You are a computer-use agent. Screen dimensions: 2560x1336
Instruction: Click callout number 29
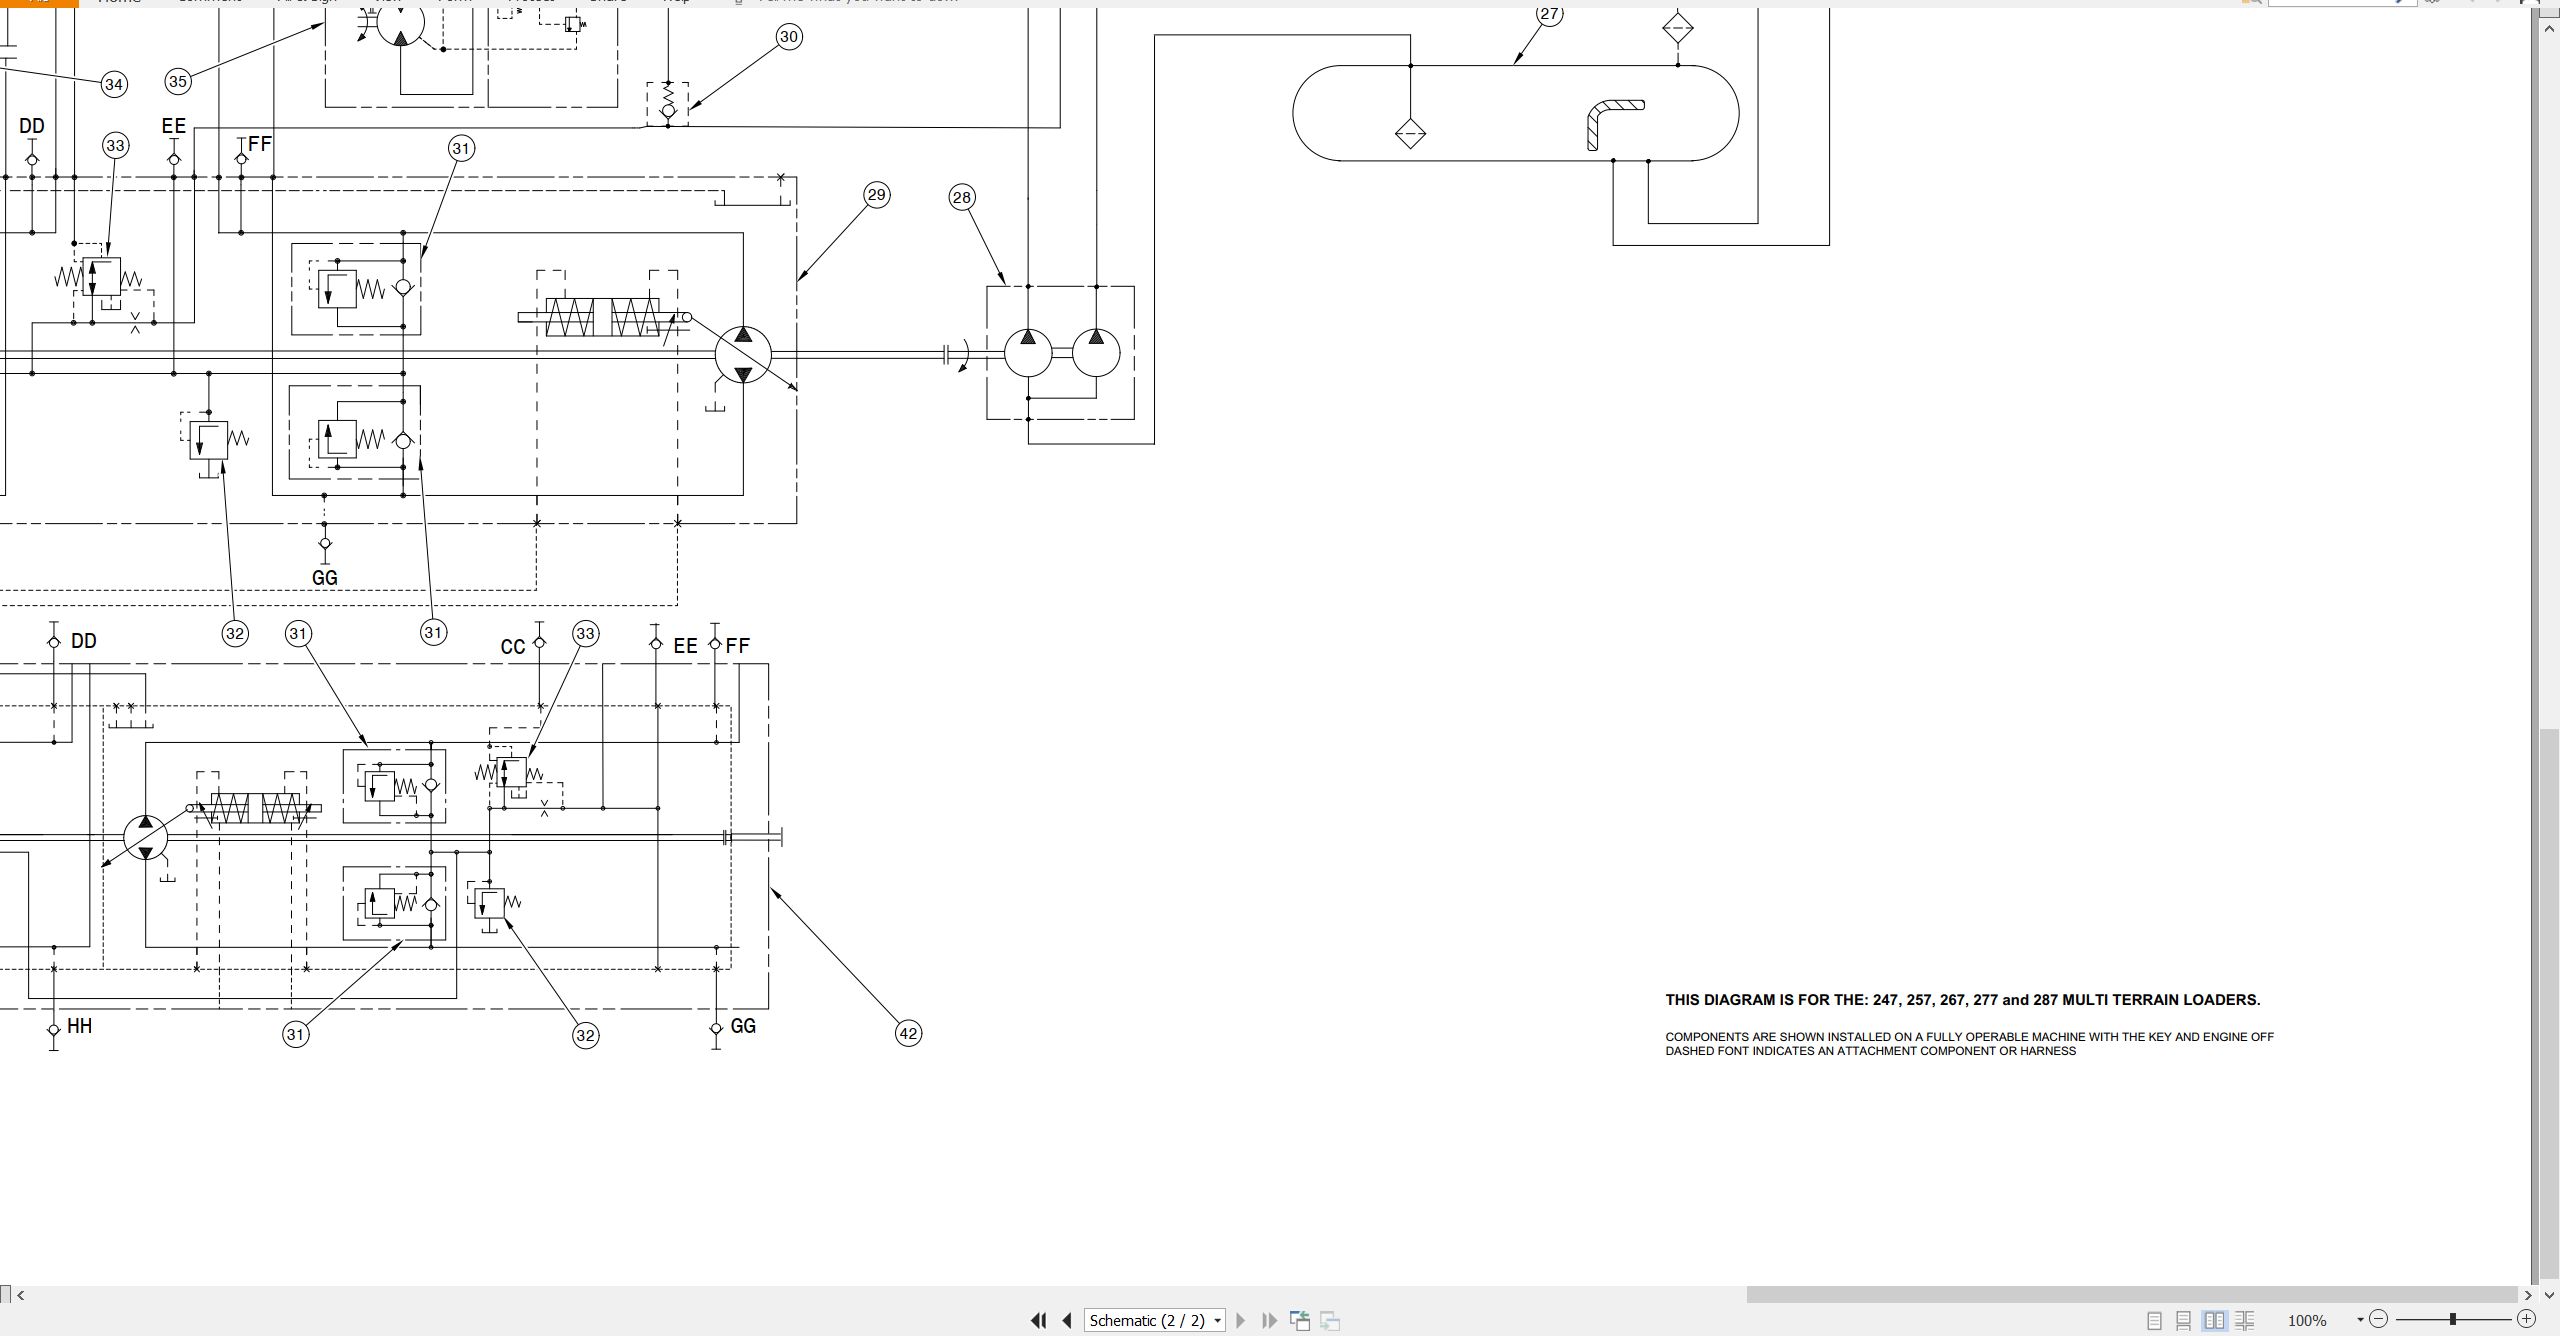pyautogui.click(x=877, y=195)
